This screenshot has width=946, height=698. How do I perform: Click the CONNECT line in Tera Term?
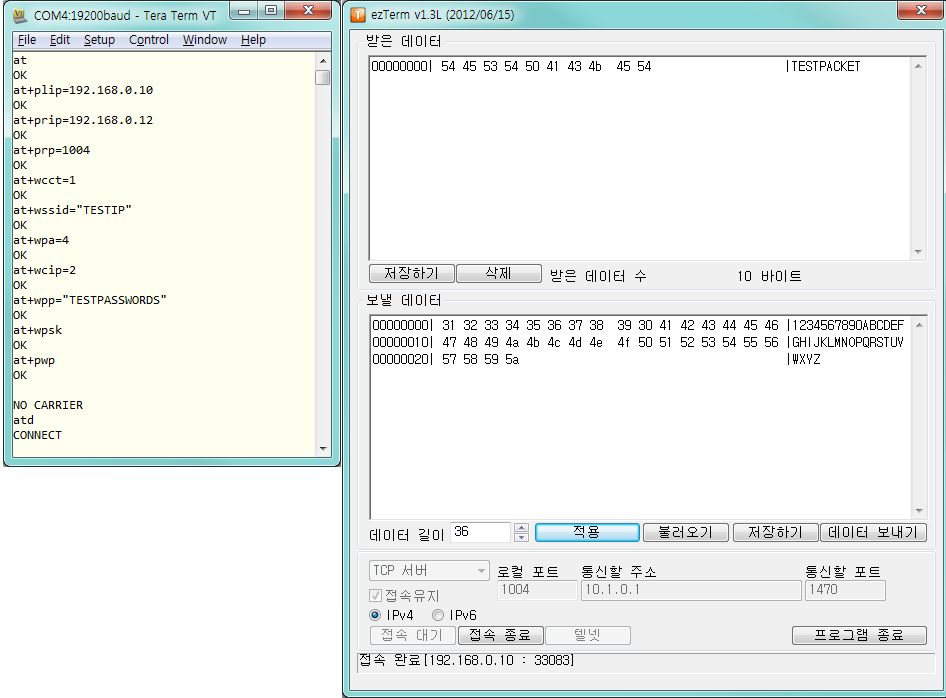tap(37, 436)
